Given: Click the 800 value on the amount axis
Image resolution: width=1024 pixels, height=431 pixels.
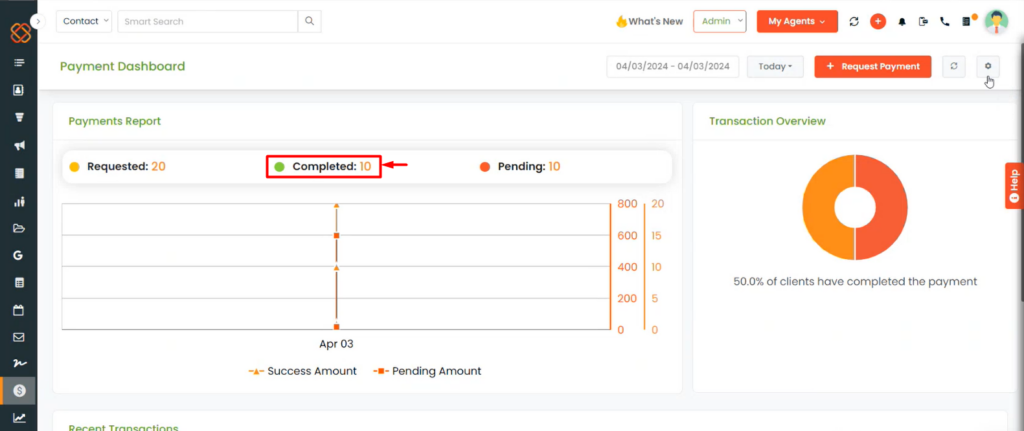Looking at the screenshot, I should tap(627, 204).
